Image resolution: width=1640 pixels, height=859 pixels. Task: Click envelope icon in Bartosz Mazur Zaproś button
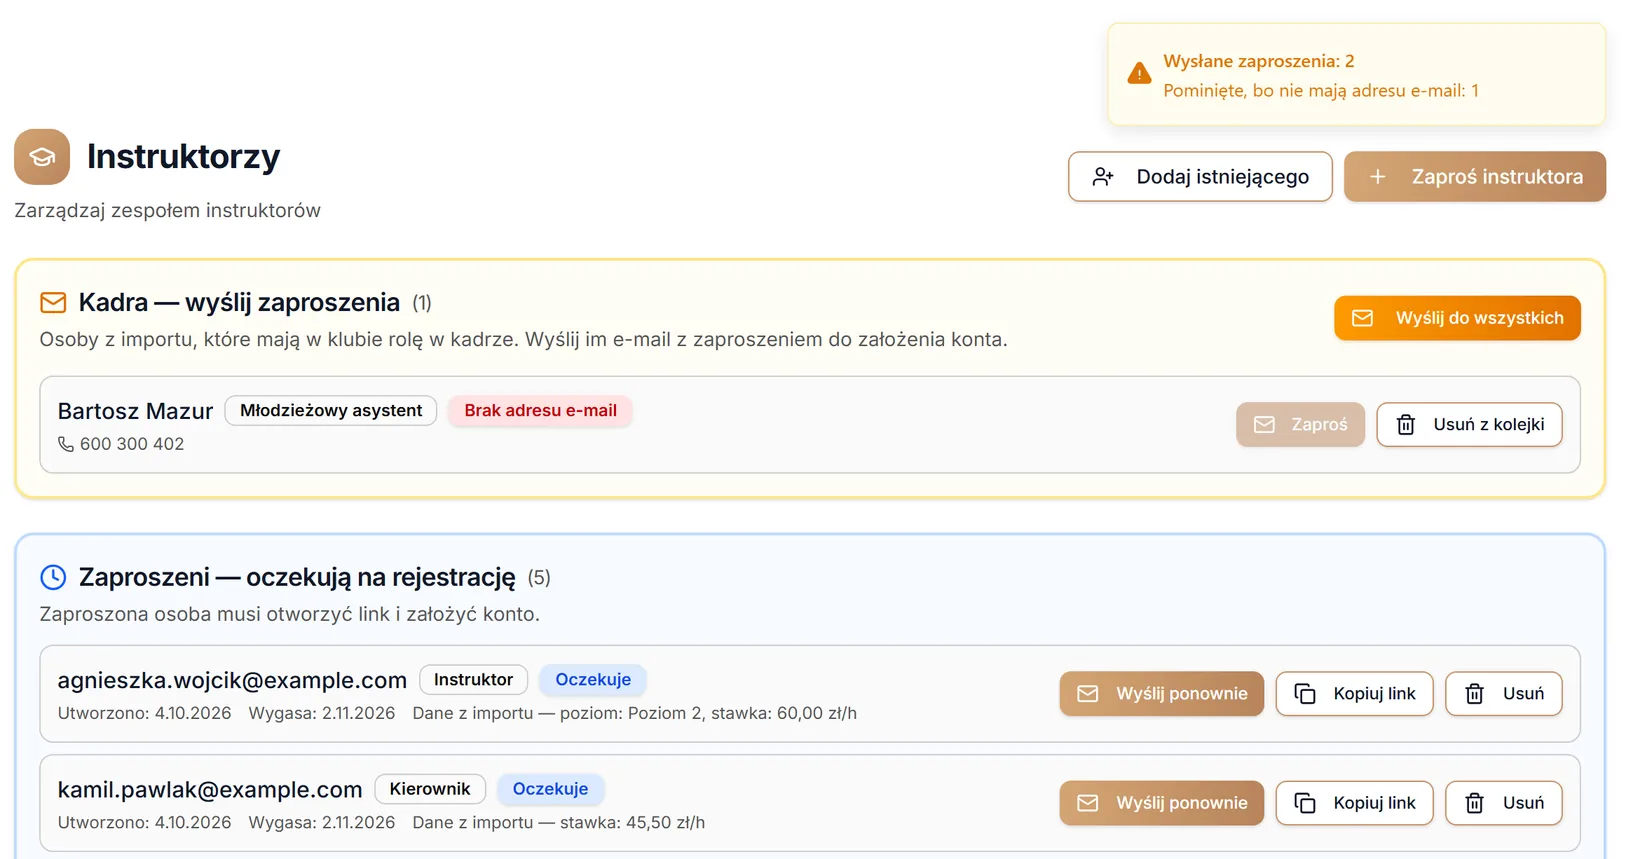(1264, 425)
